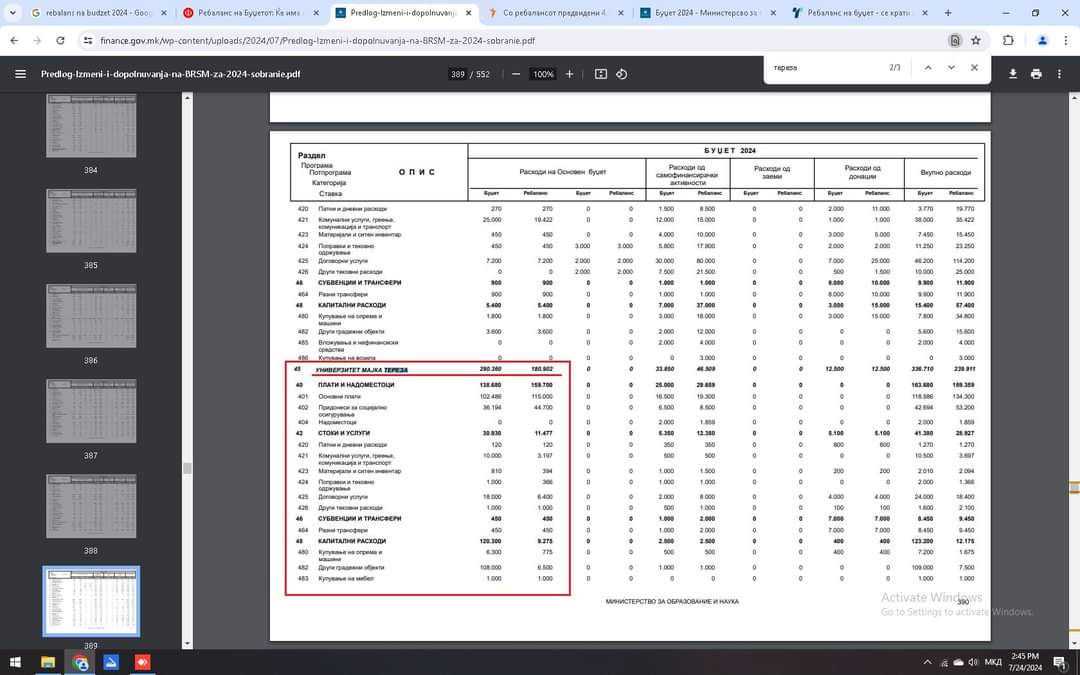Screen dimensions: 1080x675
Task: Bookmark this page with star icon
Action: [975, 41]
